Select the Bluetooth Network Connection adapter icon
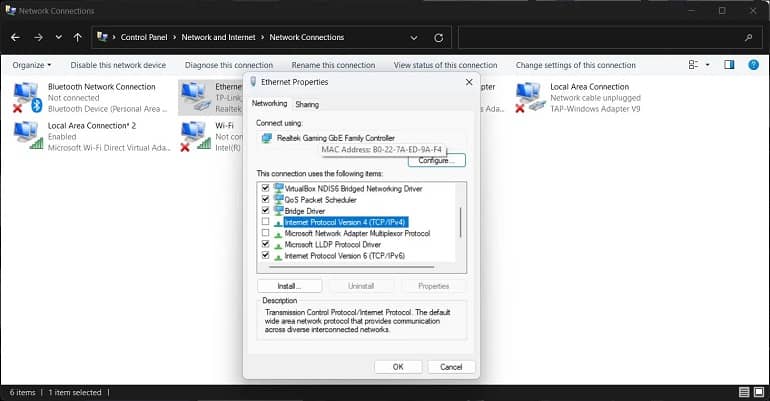The width and height of the screenshot is (770, 401). [x=27, y=97]
